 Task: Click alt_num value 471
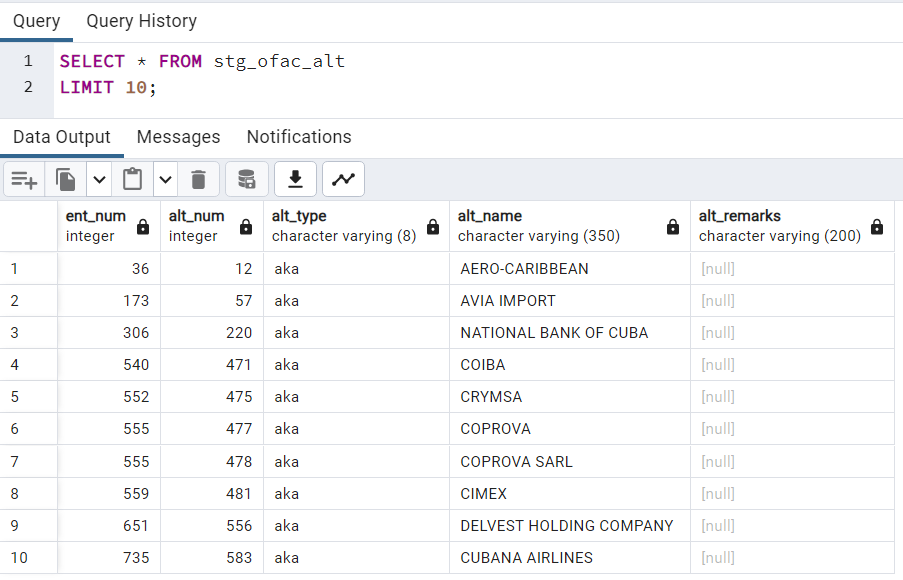212,365
